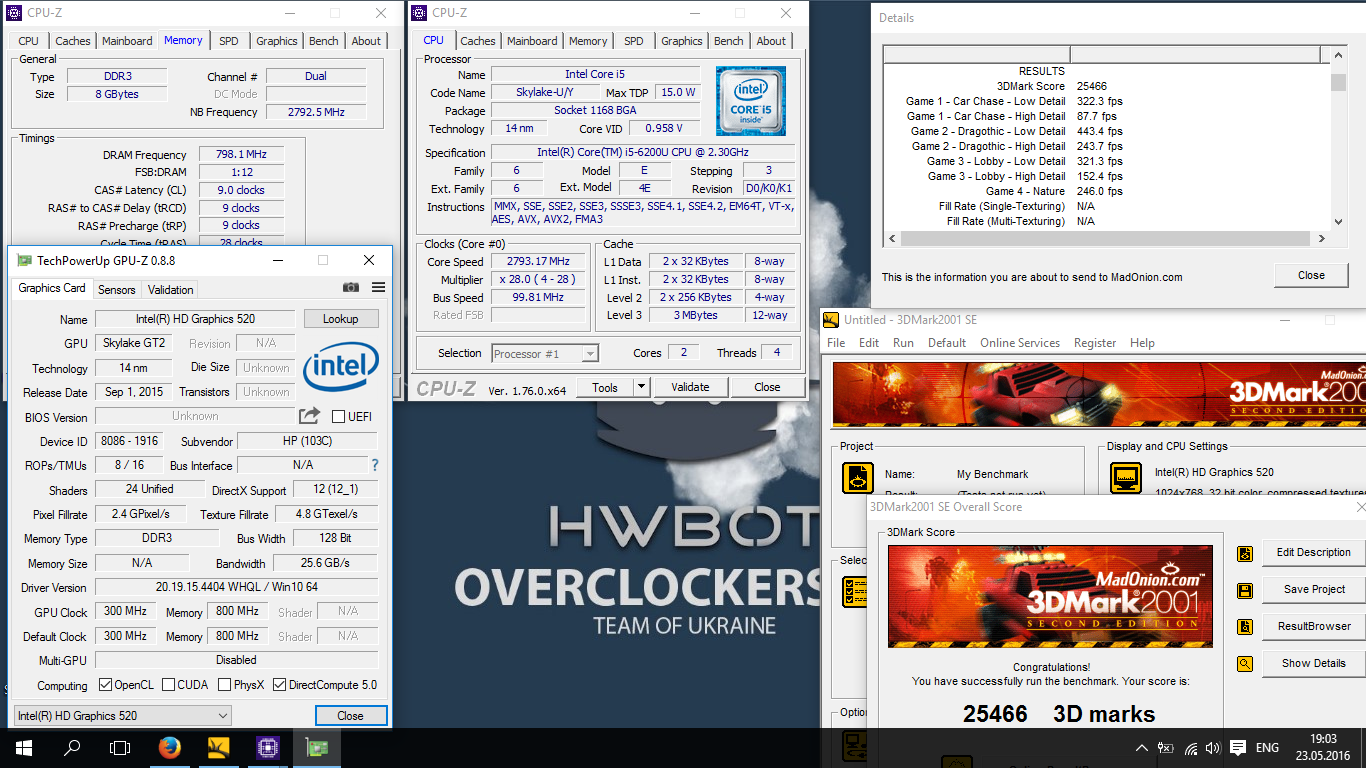The height and width of the screenshot is (768, 1366).
Task: Click the 3DMark2001 score banner image
Action: point(1050,598)
